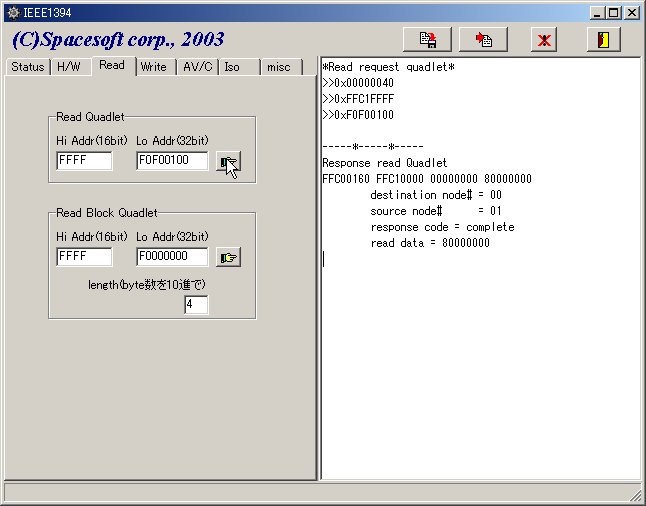Open the Iso tab
The width and height of the screenshot is (646, 506).
tap(231, 67)
